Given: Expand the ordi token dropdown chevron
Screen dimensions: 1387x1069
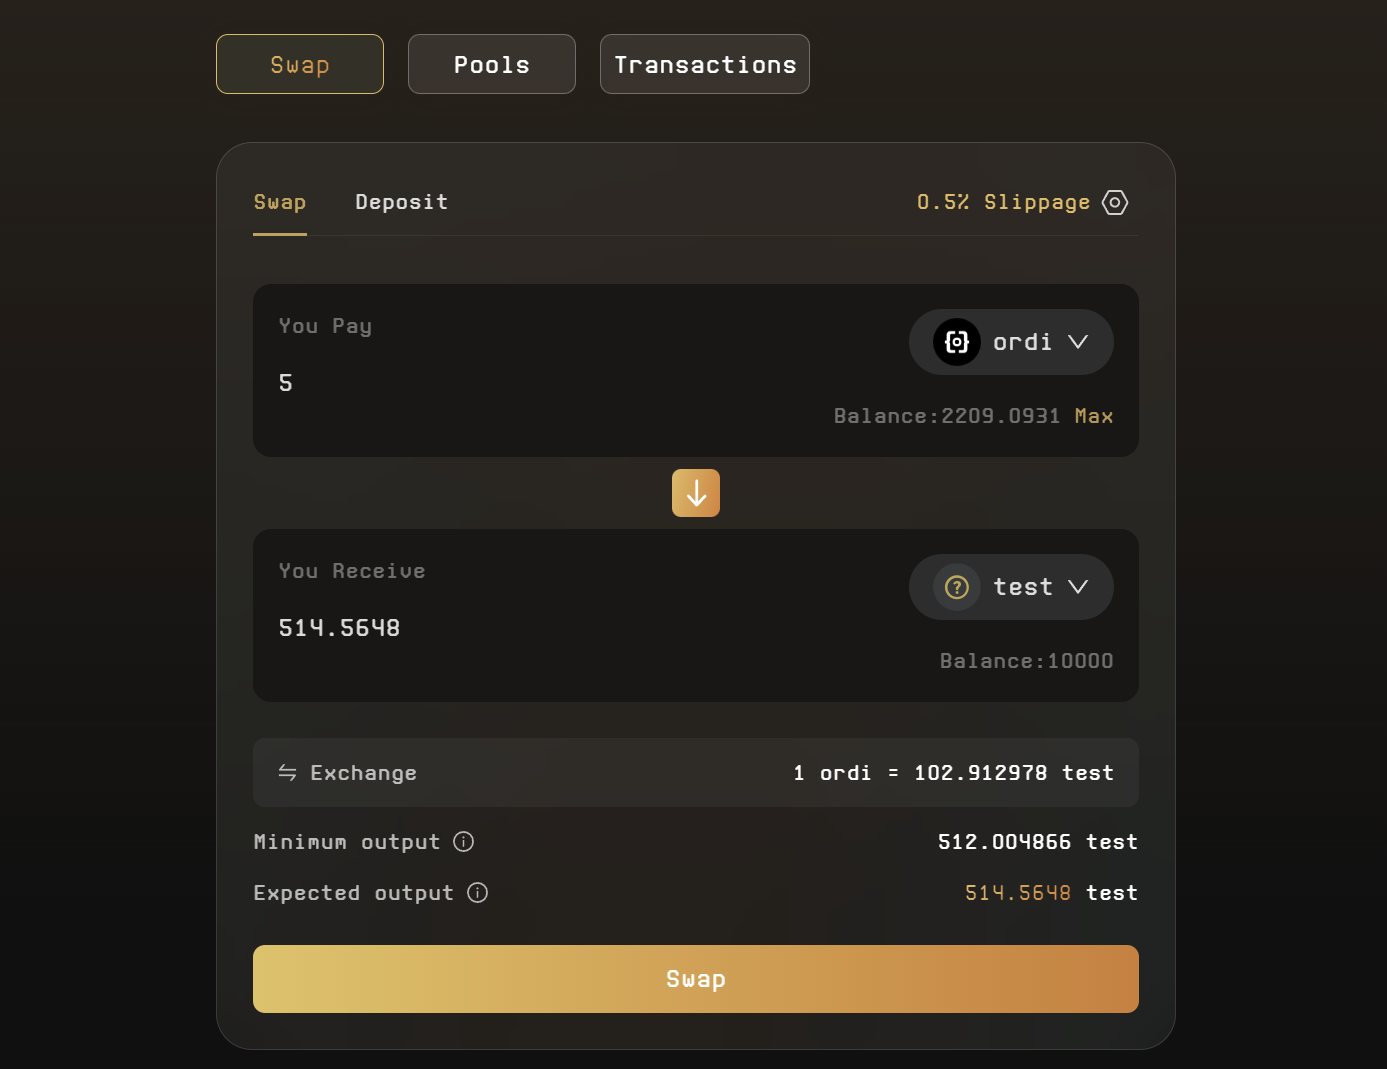Looking at the screenshot, I should pyautogui.click(x=1078, y=342).
